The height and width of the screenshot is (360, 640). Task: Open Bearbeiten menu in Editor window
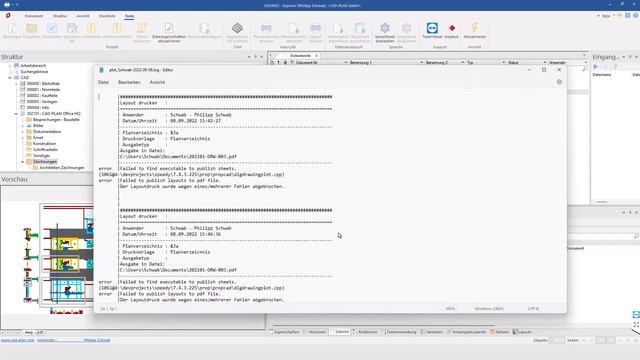coord(129,82)
